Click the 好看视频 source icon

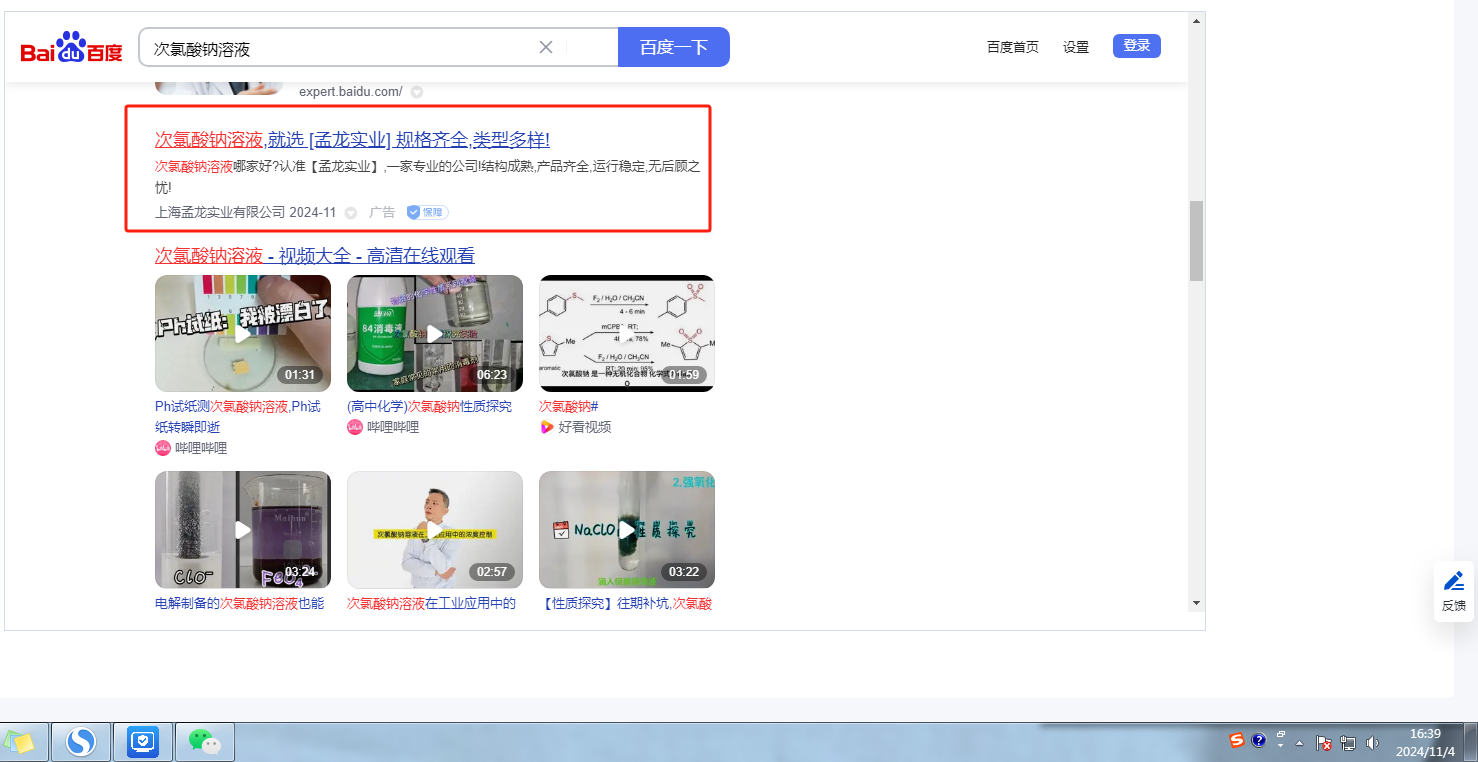tap(547, 427)
